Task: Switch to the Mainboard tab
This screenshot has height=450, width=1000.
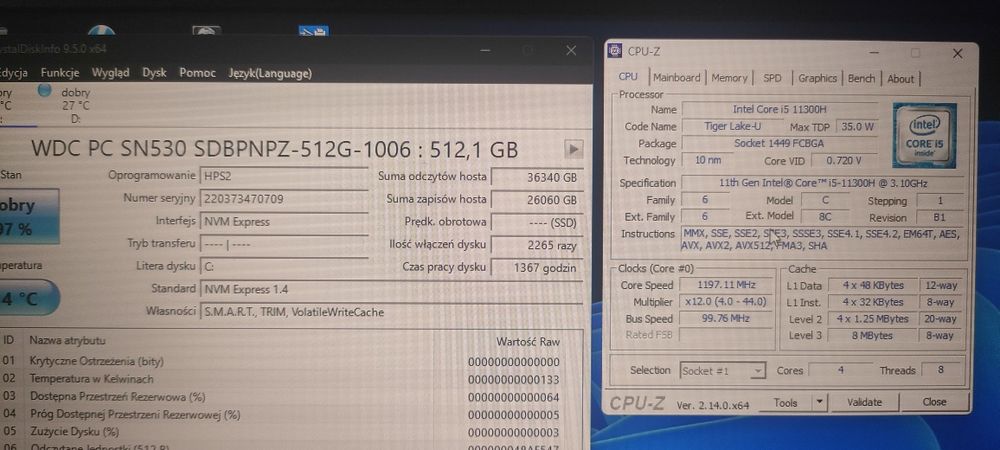Action: pyautogui.click(x=676, y=77)
